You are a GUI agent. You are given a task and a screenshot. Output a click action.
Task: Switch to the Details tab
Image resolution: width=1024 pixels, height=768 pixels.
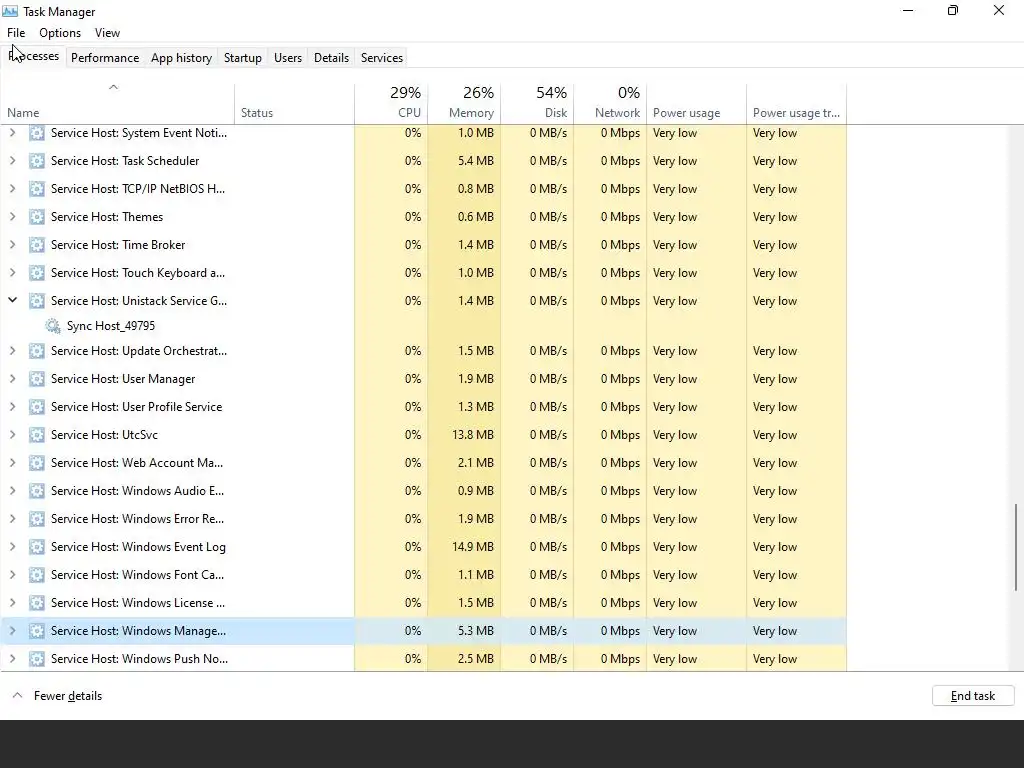pos(331,57)
